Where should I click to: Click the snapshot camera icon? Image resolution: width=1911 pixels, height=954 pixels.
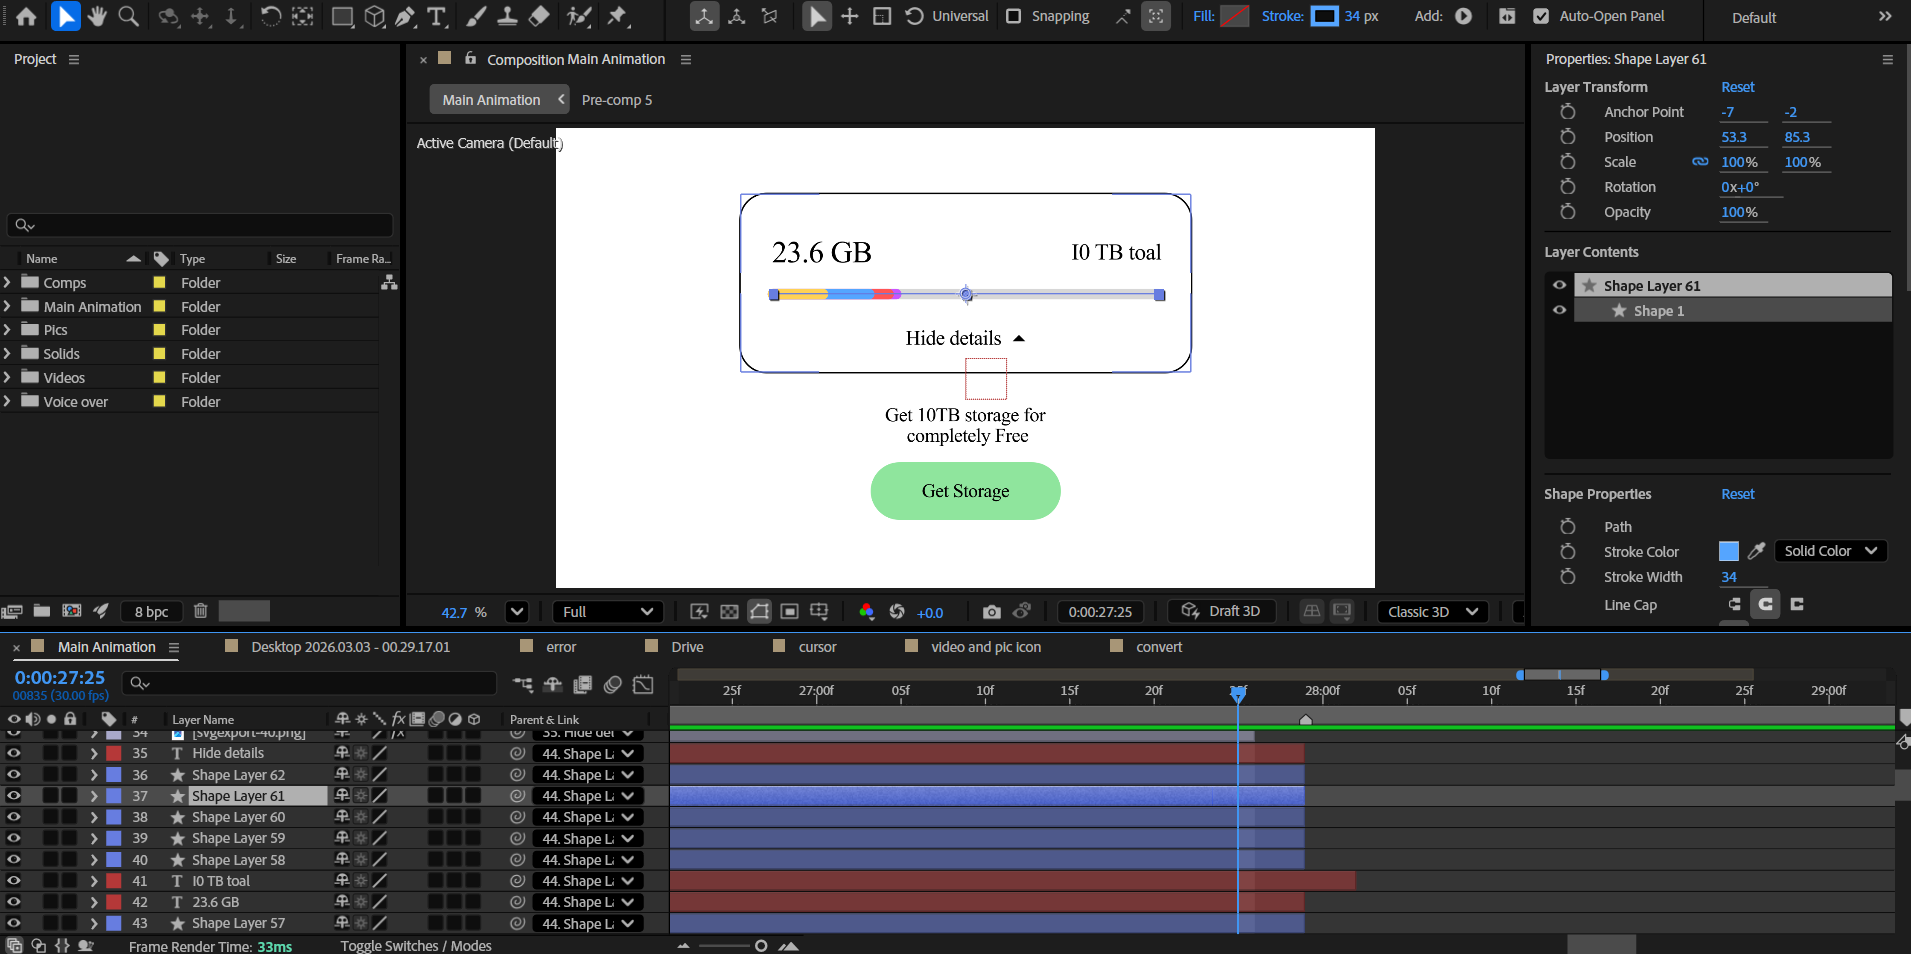click(x=991, y=612)
